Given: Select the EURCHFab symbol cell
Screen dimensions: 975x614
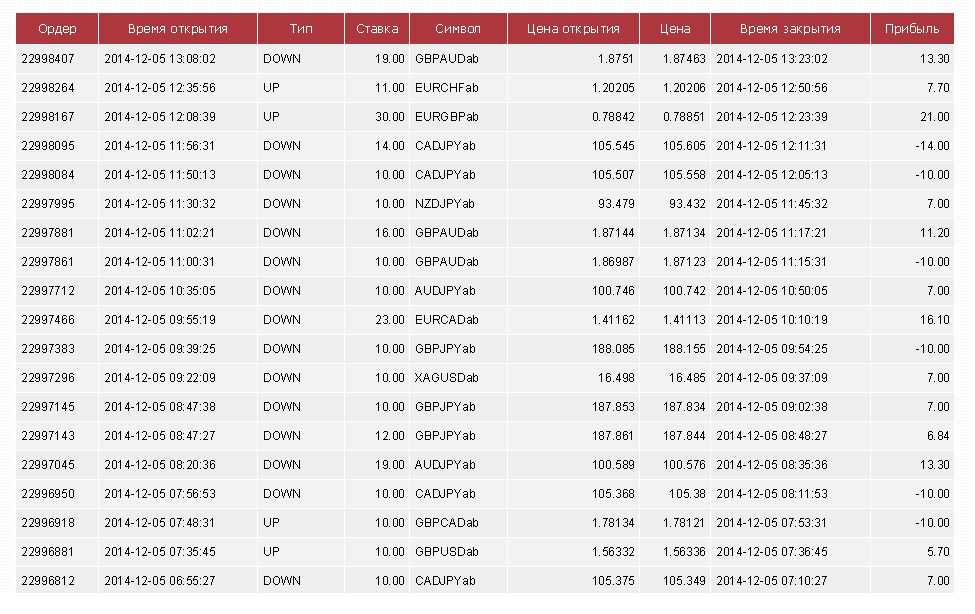Looking at the screenshot, I should coord(446,88).
